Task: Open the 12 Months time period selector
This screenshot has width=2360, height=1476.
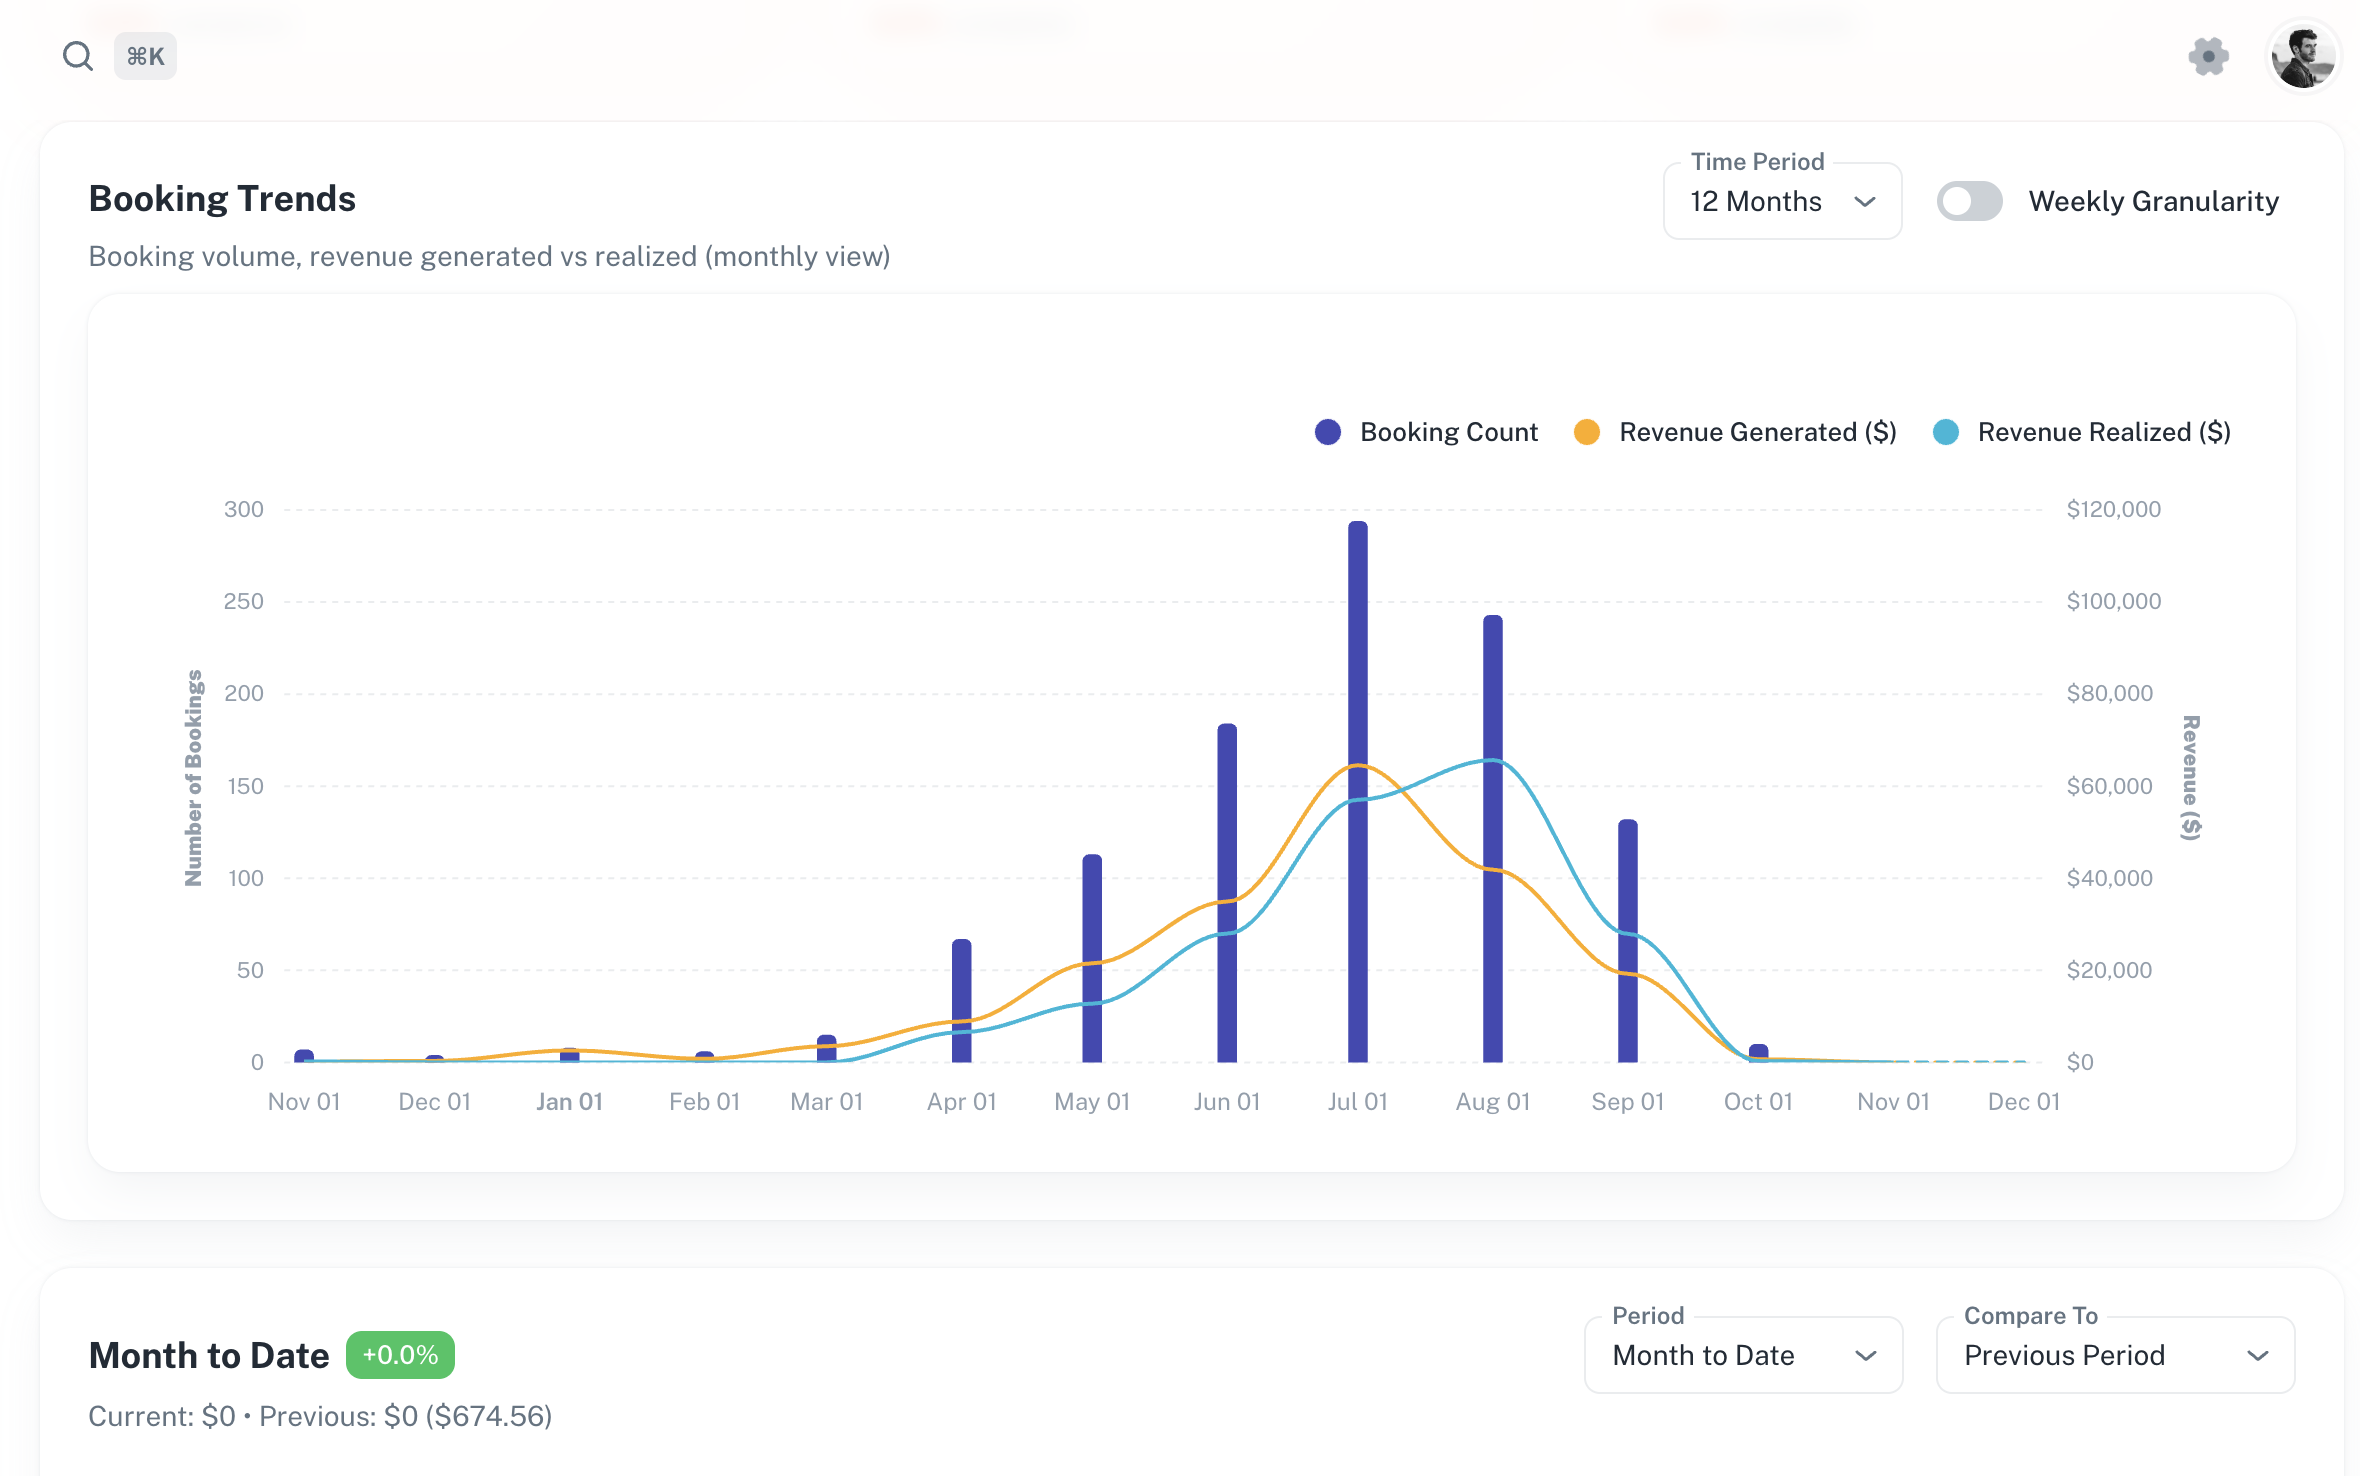Action: coord(1782,201)
